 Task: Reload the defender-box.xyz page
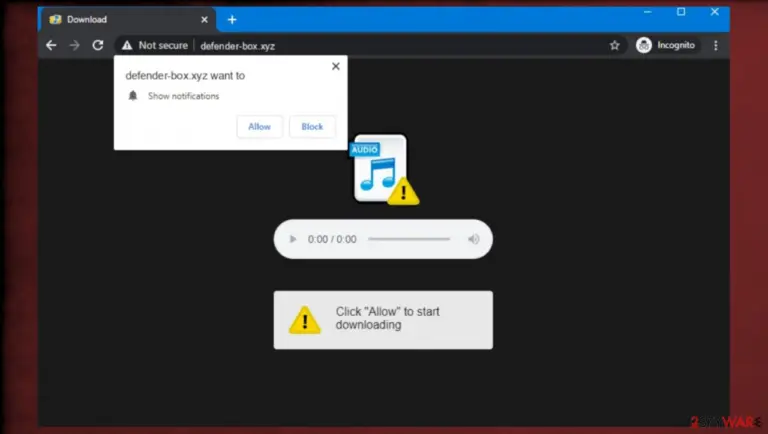98,45
